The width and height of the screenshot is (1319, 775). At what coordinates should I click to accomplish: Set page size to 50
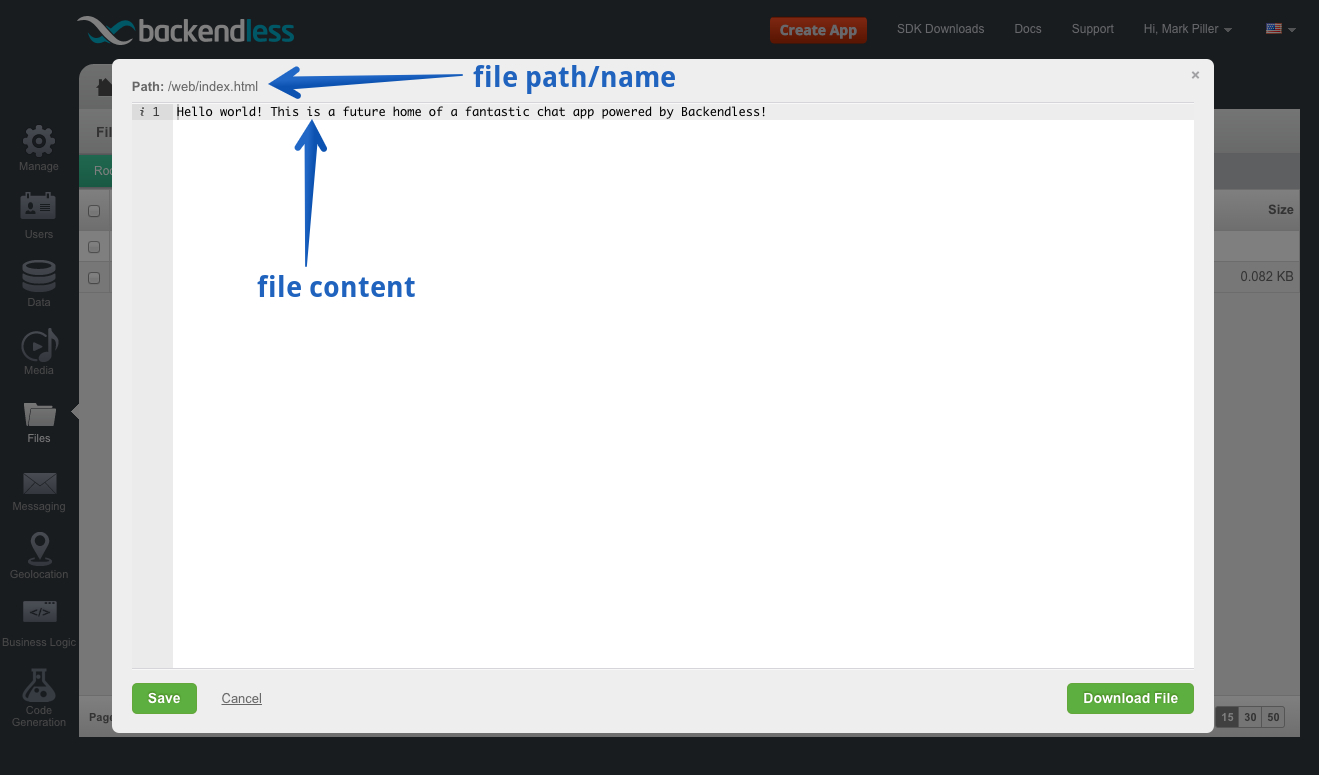1273,717
